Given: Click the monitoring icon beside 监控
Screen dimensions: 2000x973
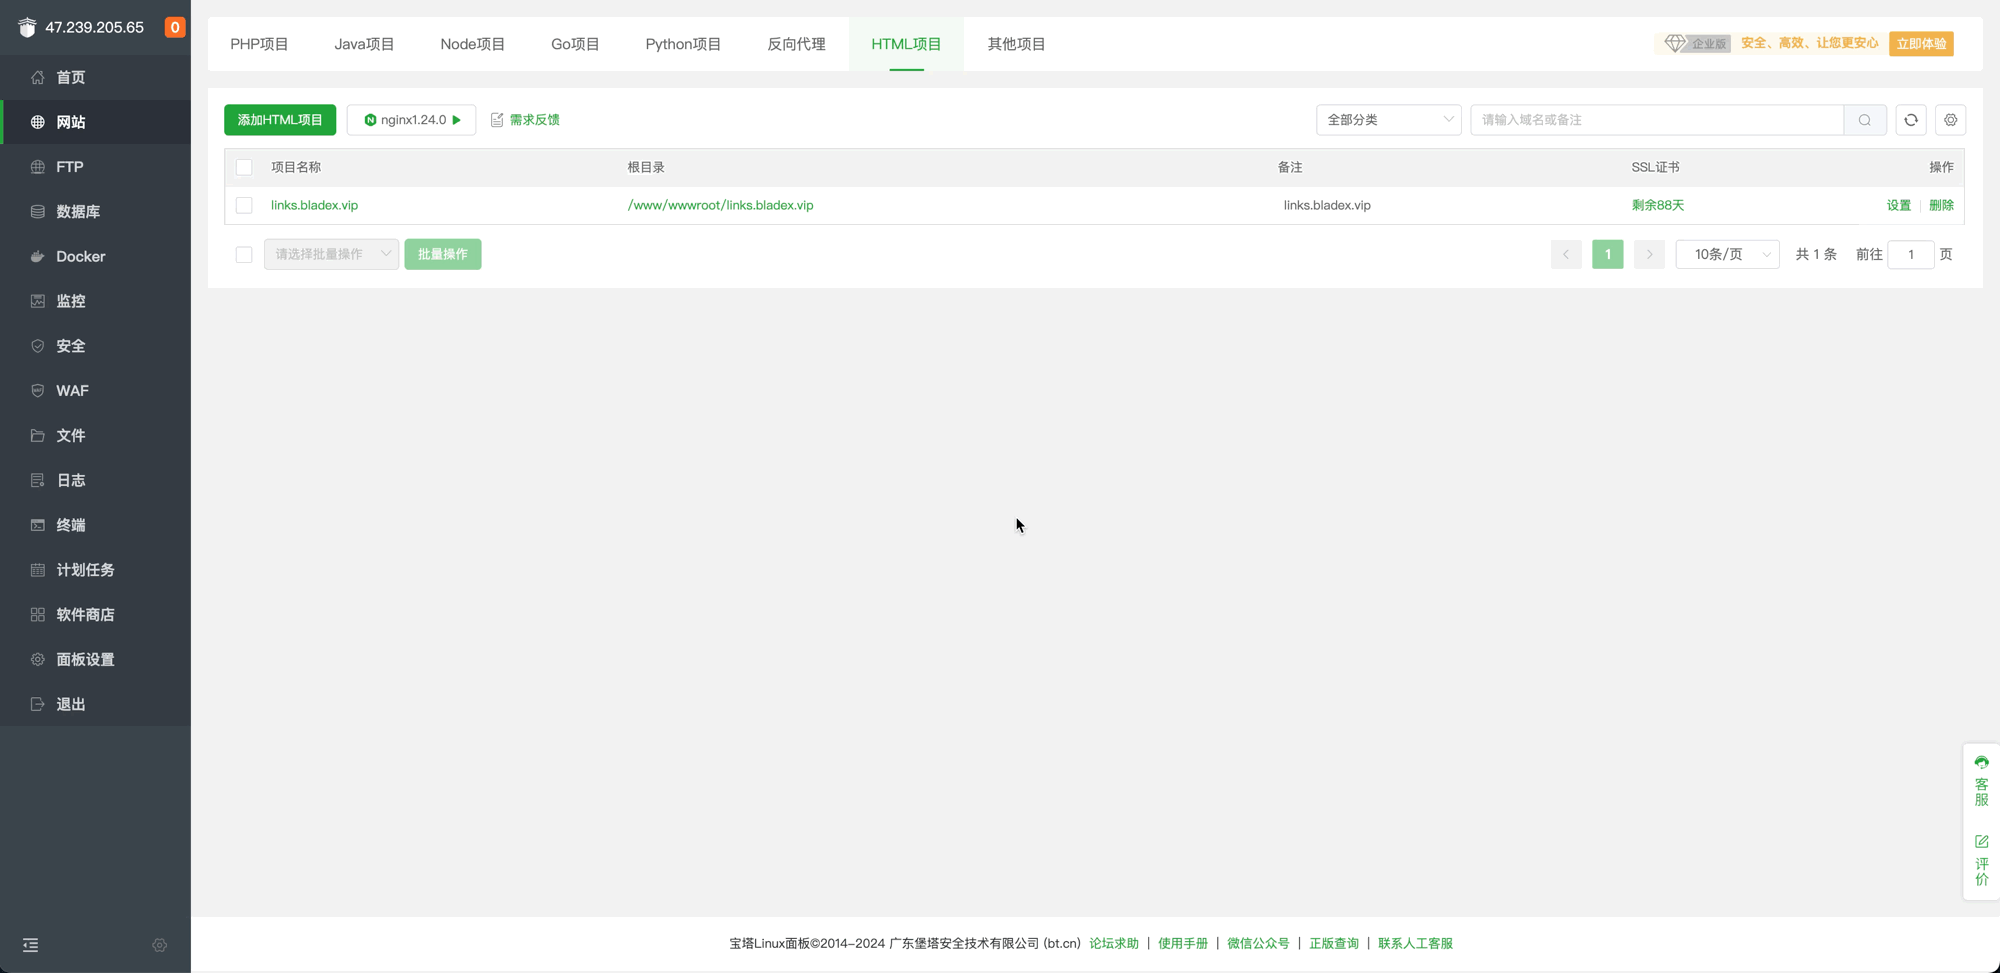Looking at the screenshot, I should 37,301.
